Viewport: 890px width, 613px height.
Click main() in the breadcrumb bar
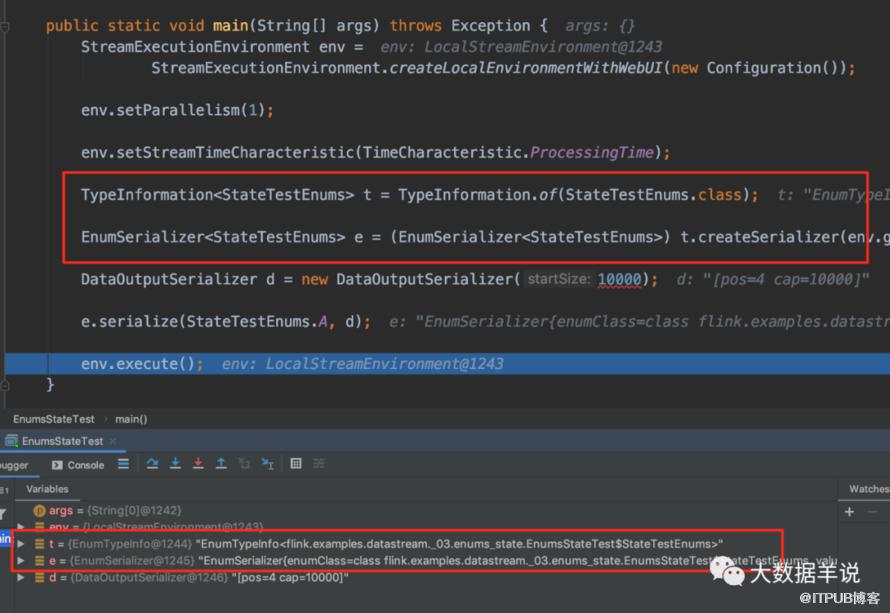(x=131, y=419)
